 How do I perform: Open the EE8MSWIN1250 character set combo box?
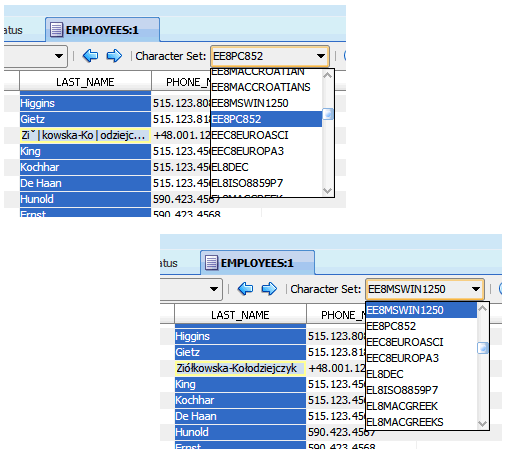(425, 289)
